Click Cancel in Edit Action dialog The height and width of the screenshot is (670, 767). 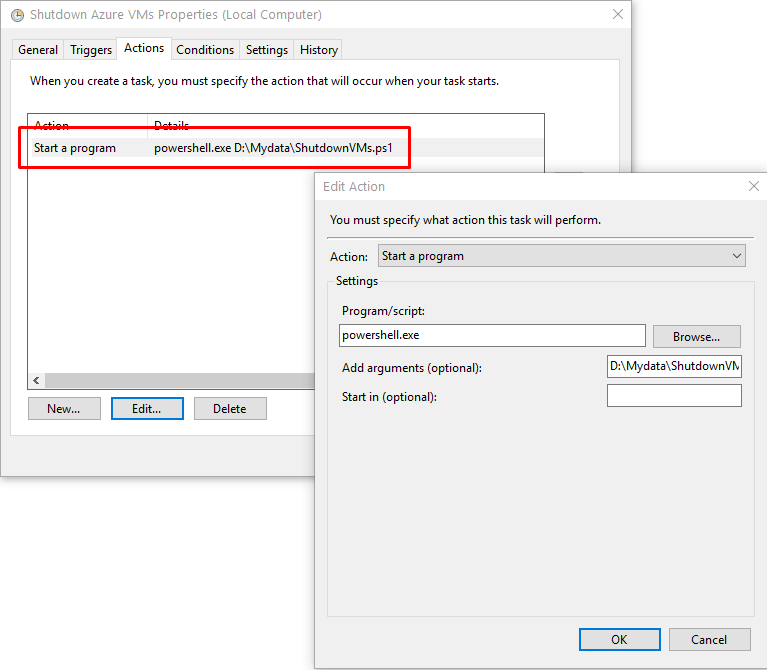pos(709,639)
